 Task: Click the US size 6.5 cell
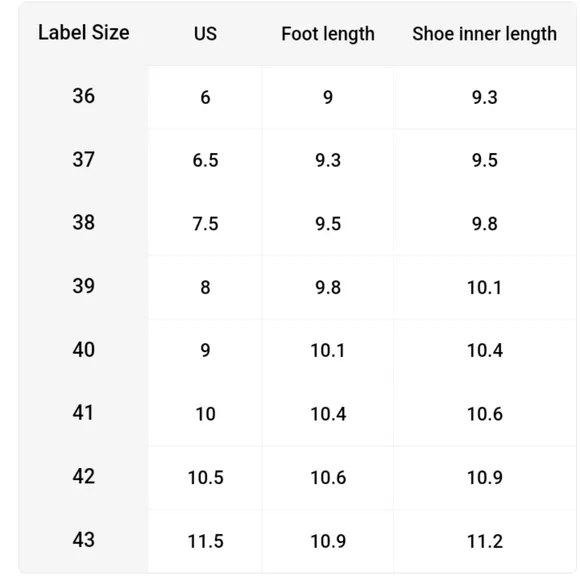coord(205,161)
